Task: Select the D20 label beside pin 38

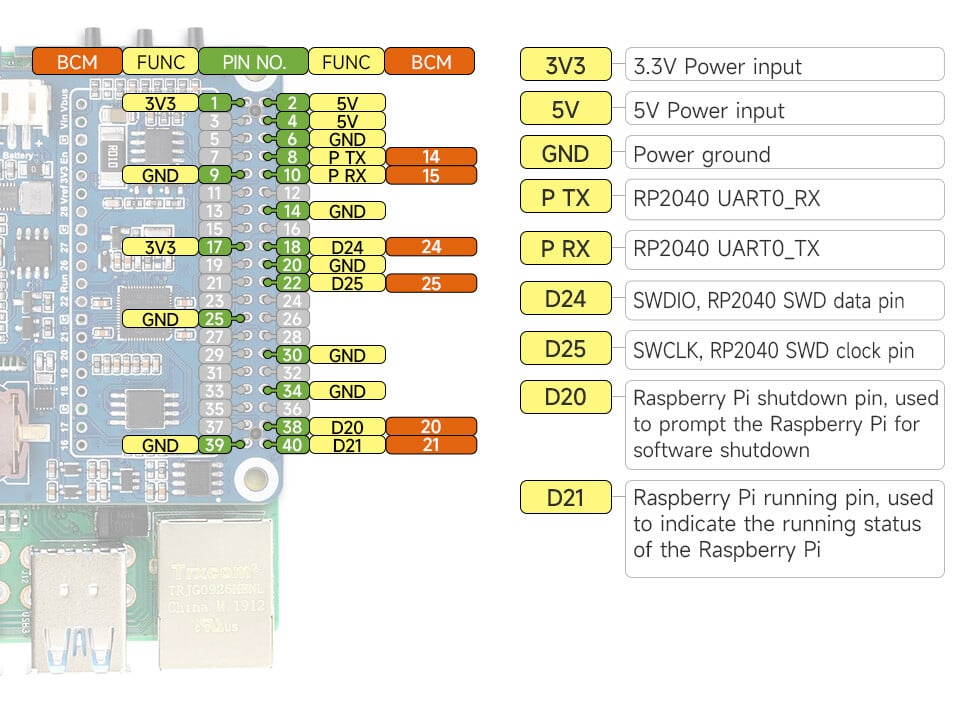Action: click(347, 427)
